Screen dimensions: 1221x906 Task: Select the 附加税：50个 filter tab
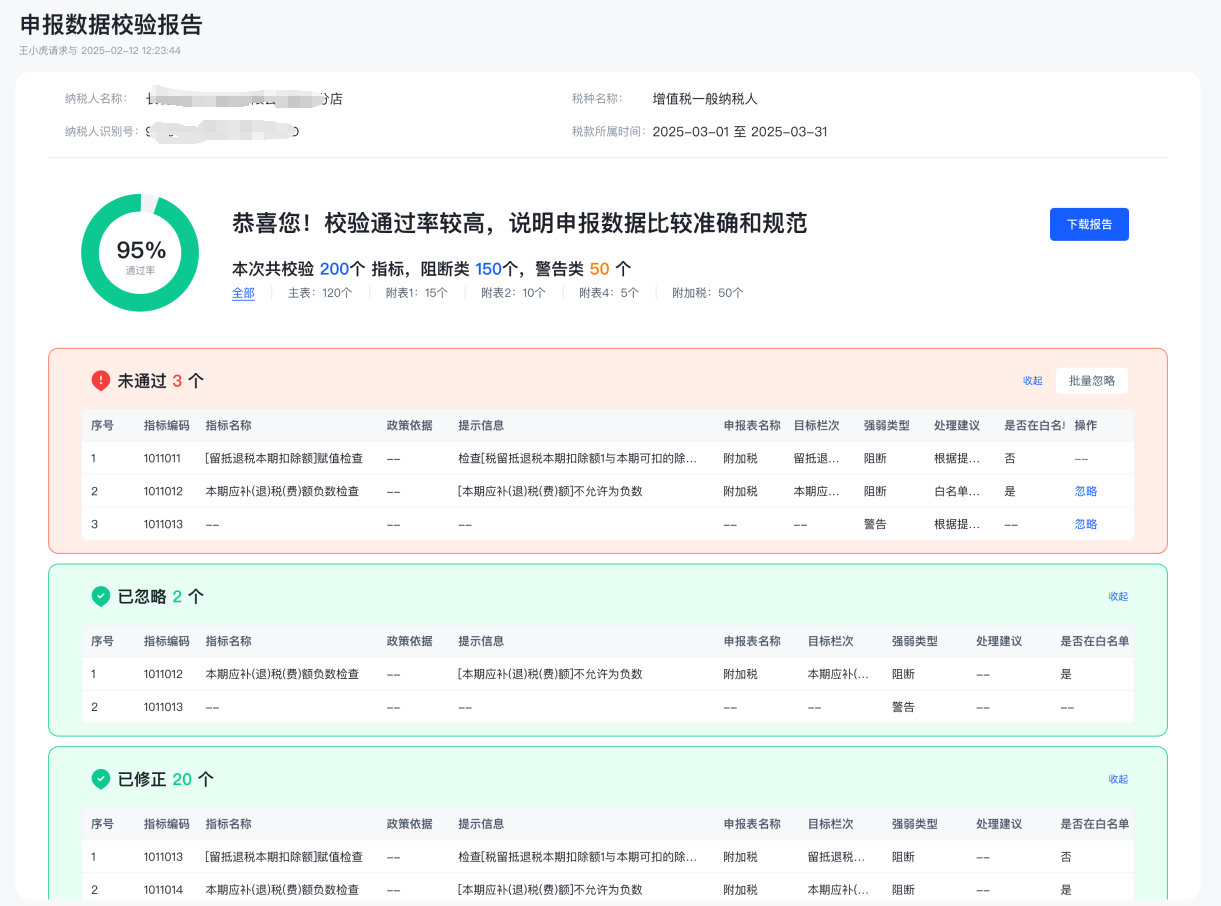coord(708,293)
